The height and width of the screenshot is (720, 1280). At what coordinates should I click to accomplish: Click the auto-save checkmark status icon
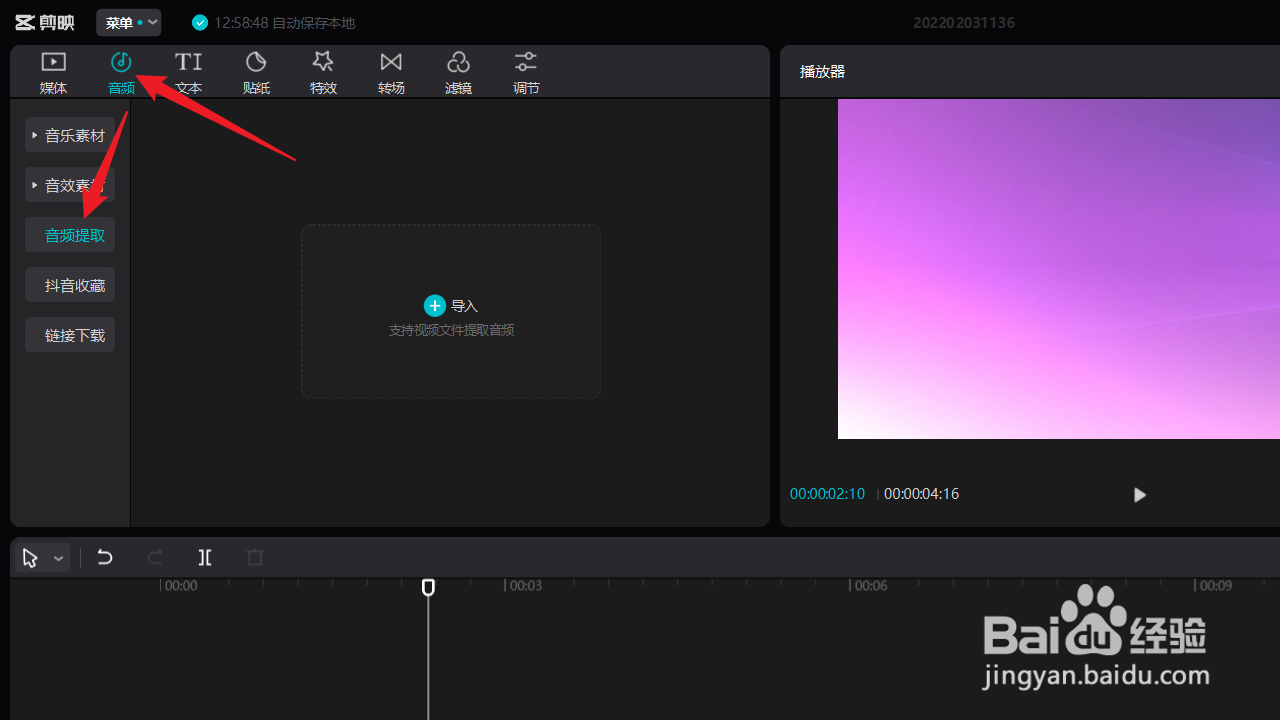click(x=200, y=22)
